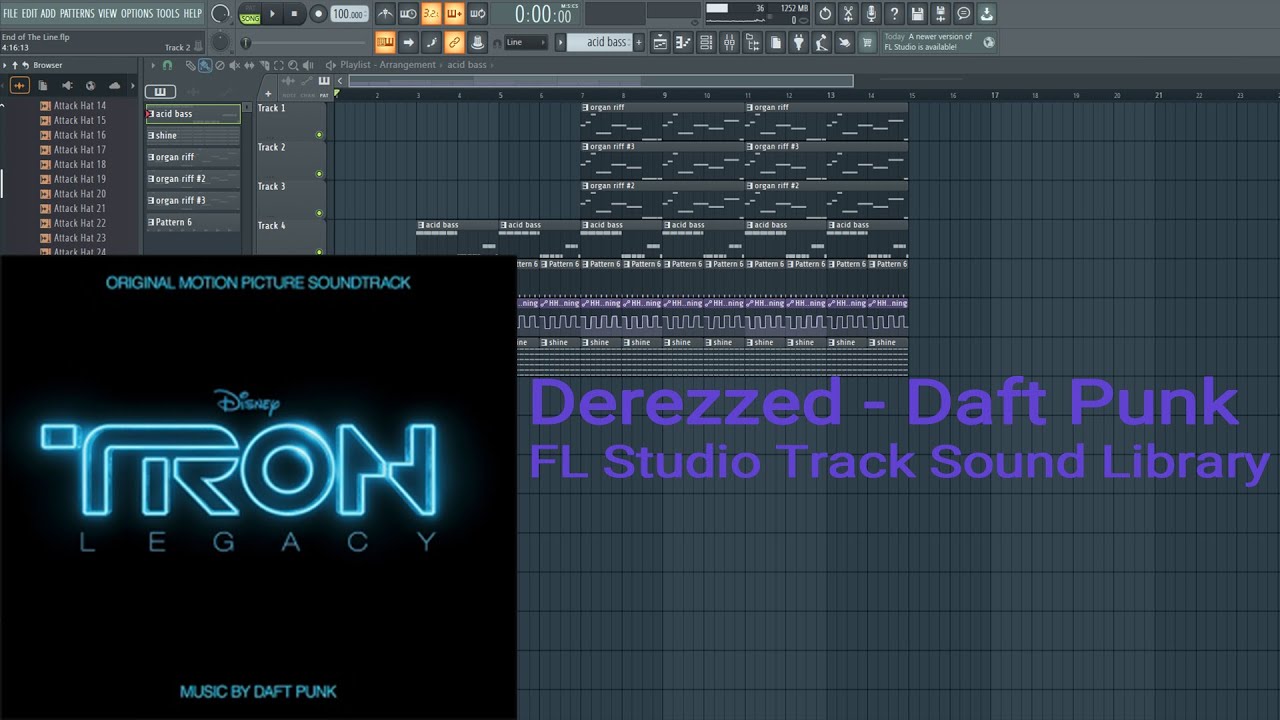
Task: Click the Play button in transport
Action: pos(272,14)
